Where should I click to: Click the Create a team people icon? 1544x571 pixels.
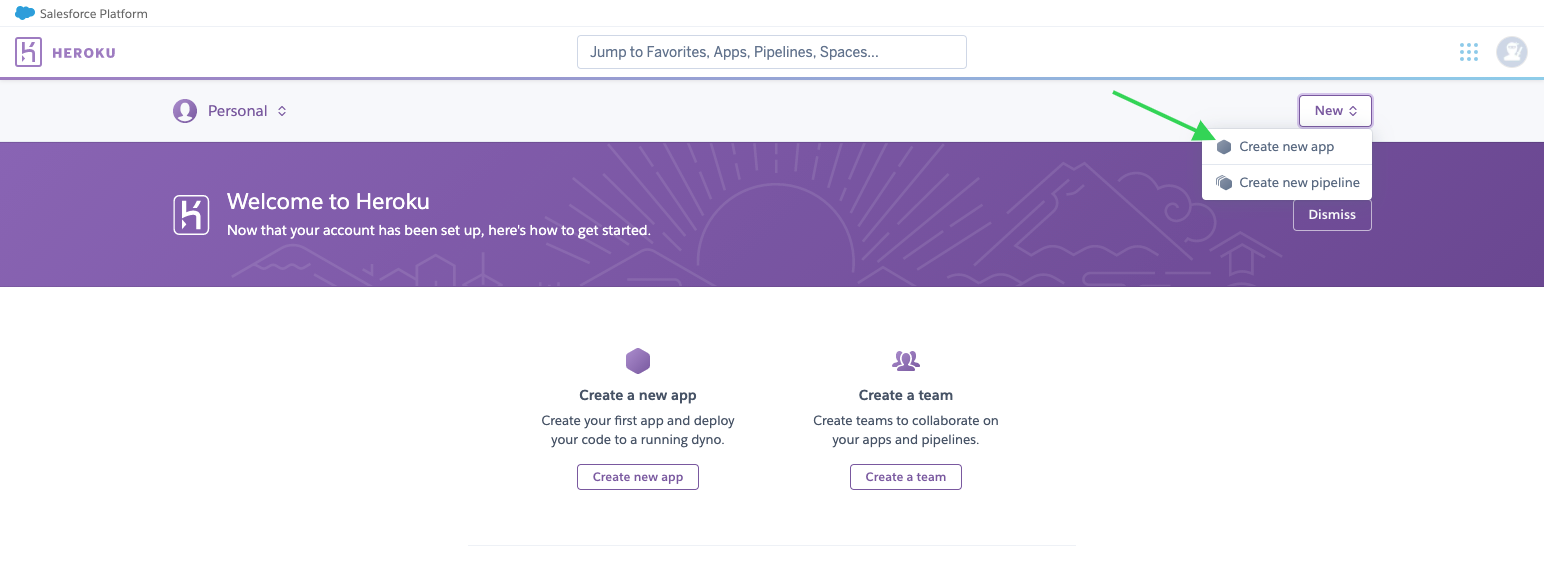(x=905, y=361)
